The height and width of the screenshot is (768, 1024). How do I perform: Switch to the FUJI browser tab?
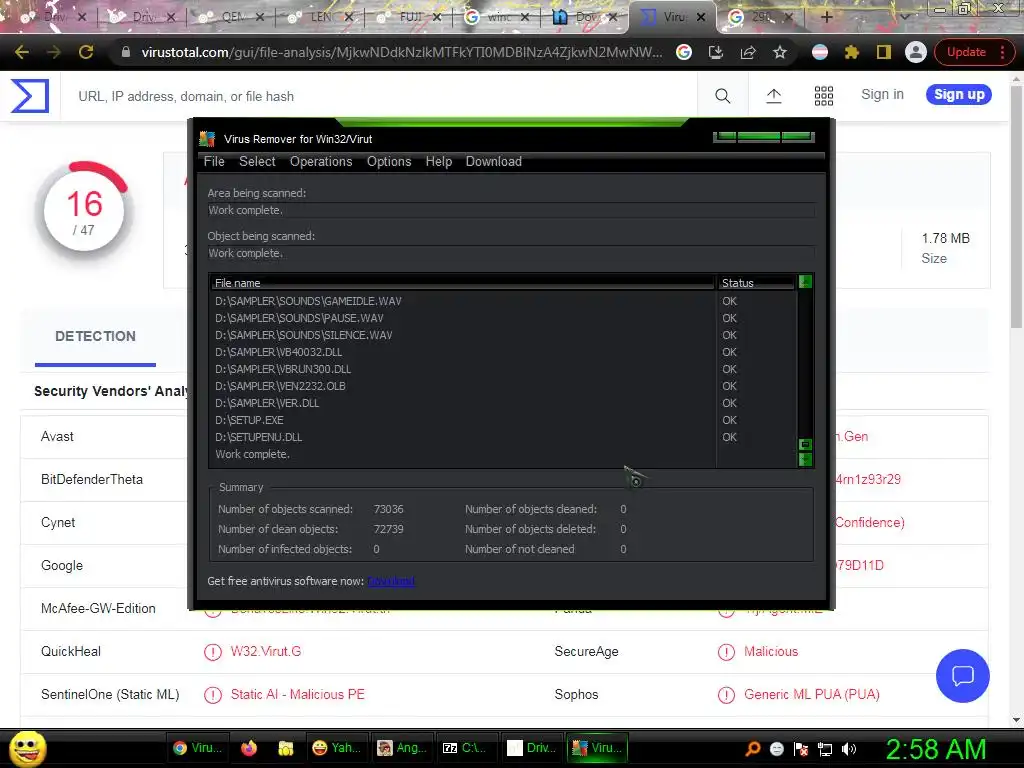click(x=409, y=17)
